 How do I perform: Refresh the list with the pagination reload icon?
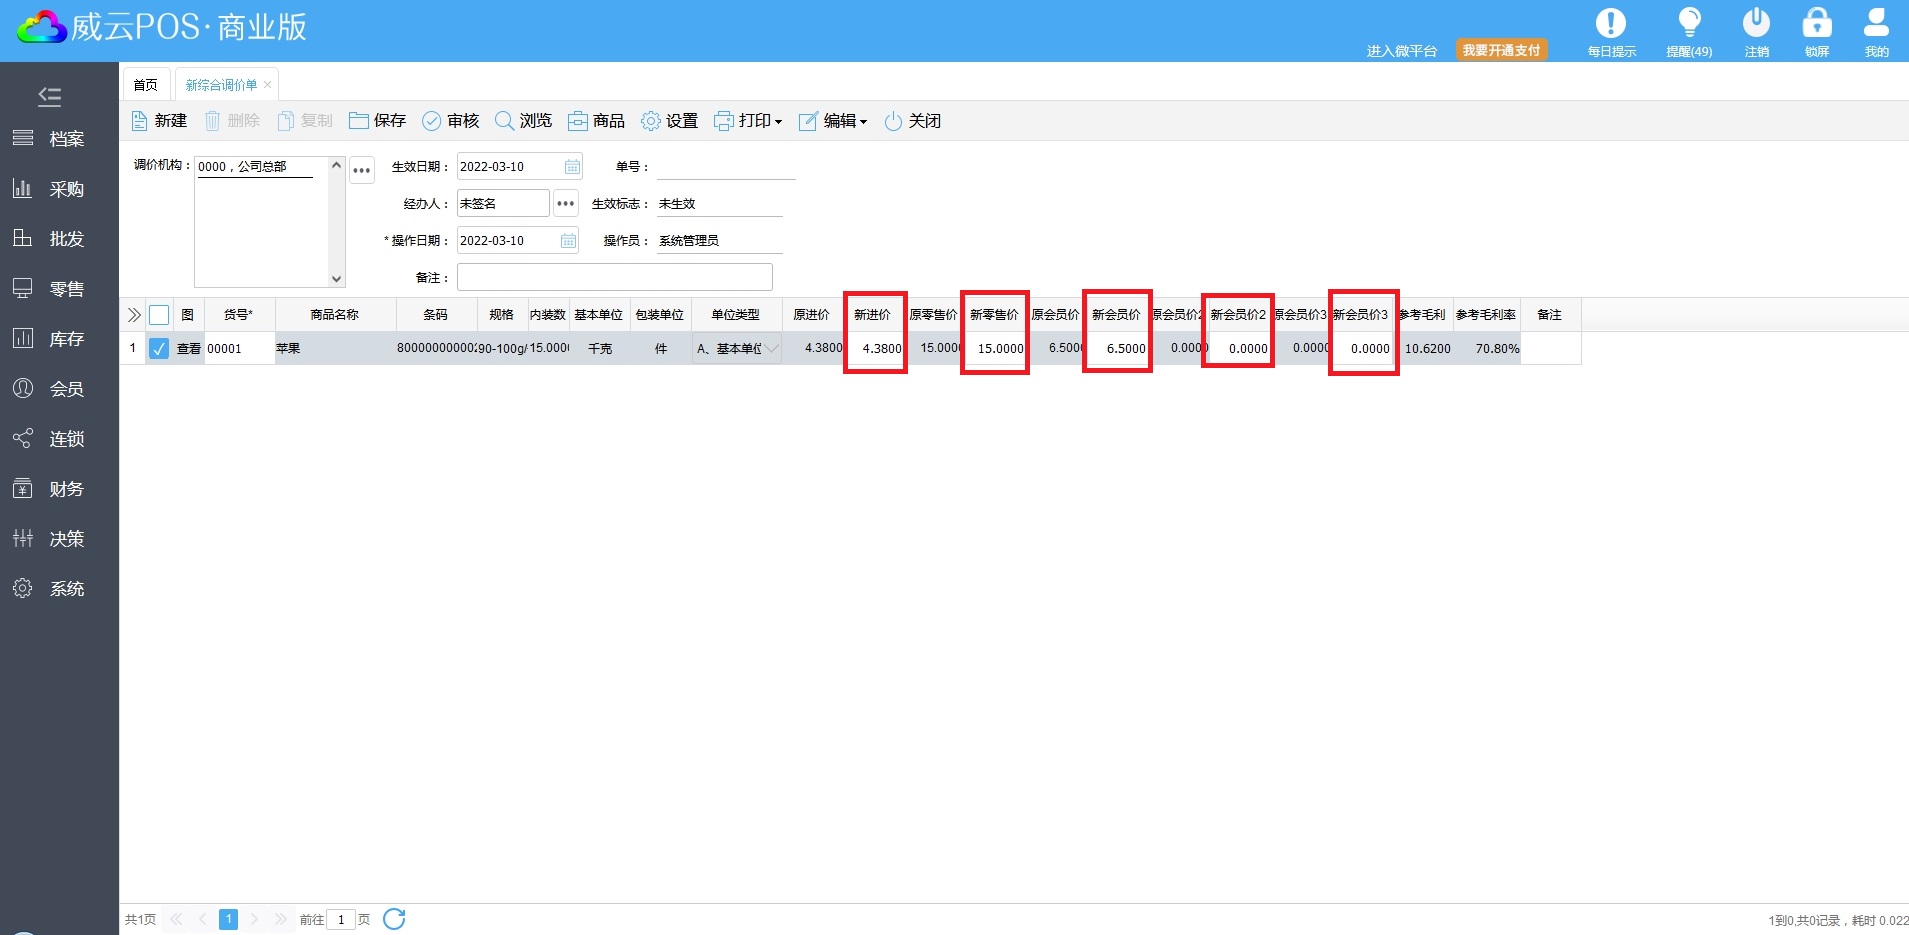click(394, 919)
